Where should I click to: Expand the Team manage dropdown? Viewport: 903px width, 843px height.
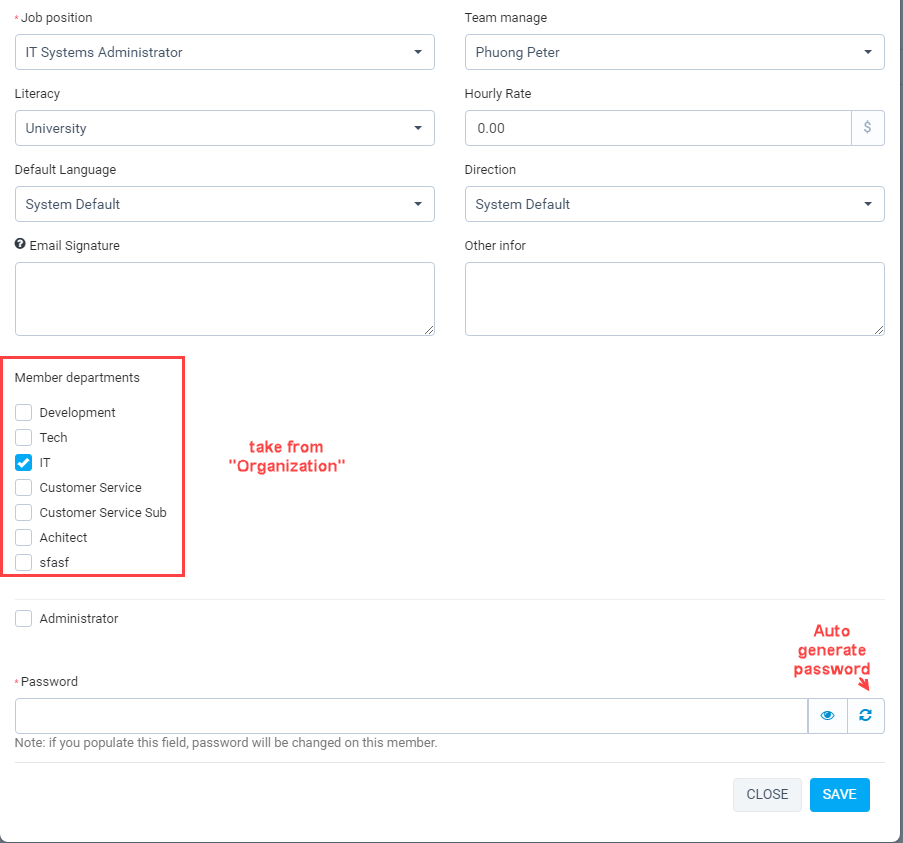[x=674, y=52]
